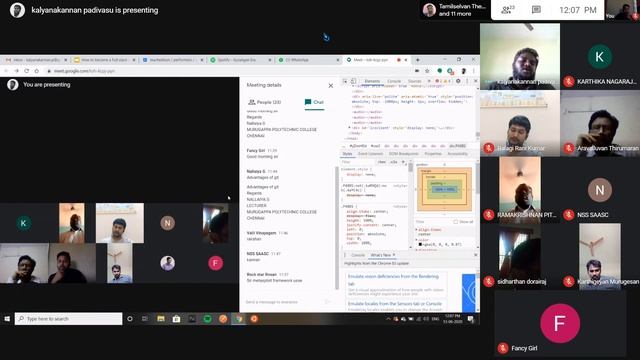Click the meet.google.com address bar
This screenshot has width=640, height=360.
coord(229,71)
